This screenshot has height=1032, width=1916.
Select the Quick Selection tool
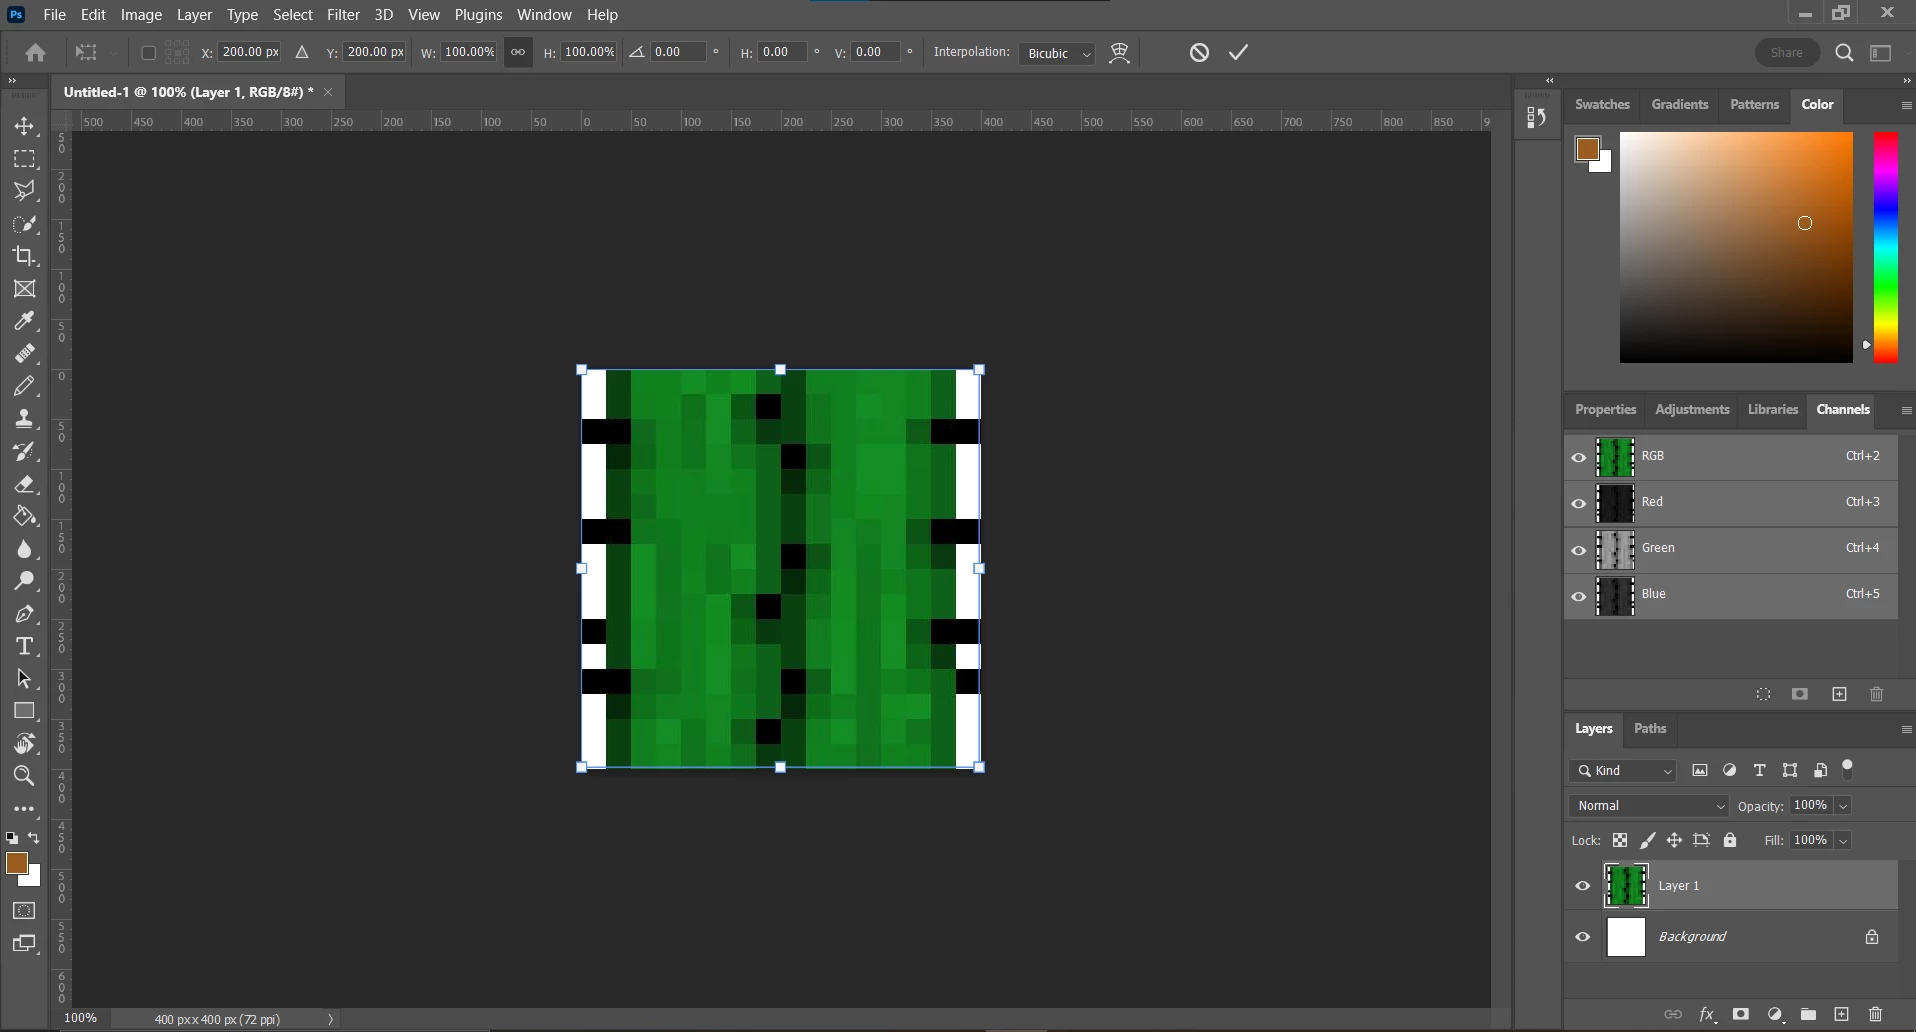(25, 224)
